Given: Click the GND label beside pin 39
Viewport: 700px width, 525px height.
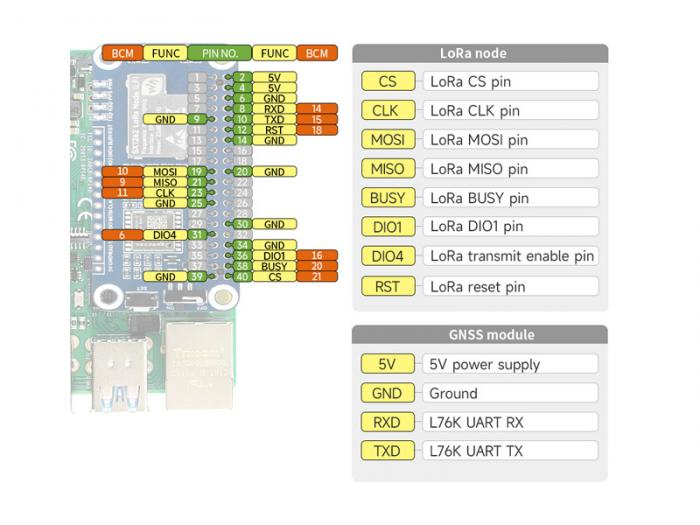Looking at the screenshot, I should pyautogui.click(x=165, y=277).
